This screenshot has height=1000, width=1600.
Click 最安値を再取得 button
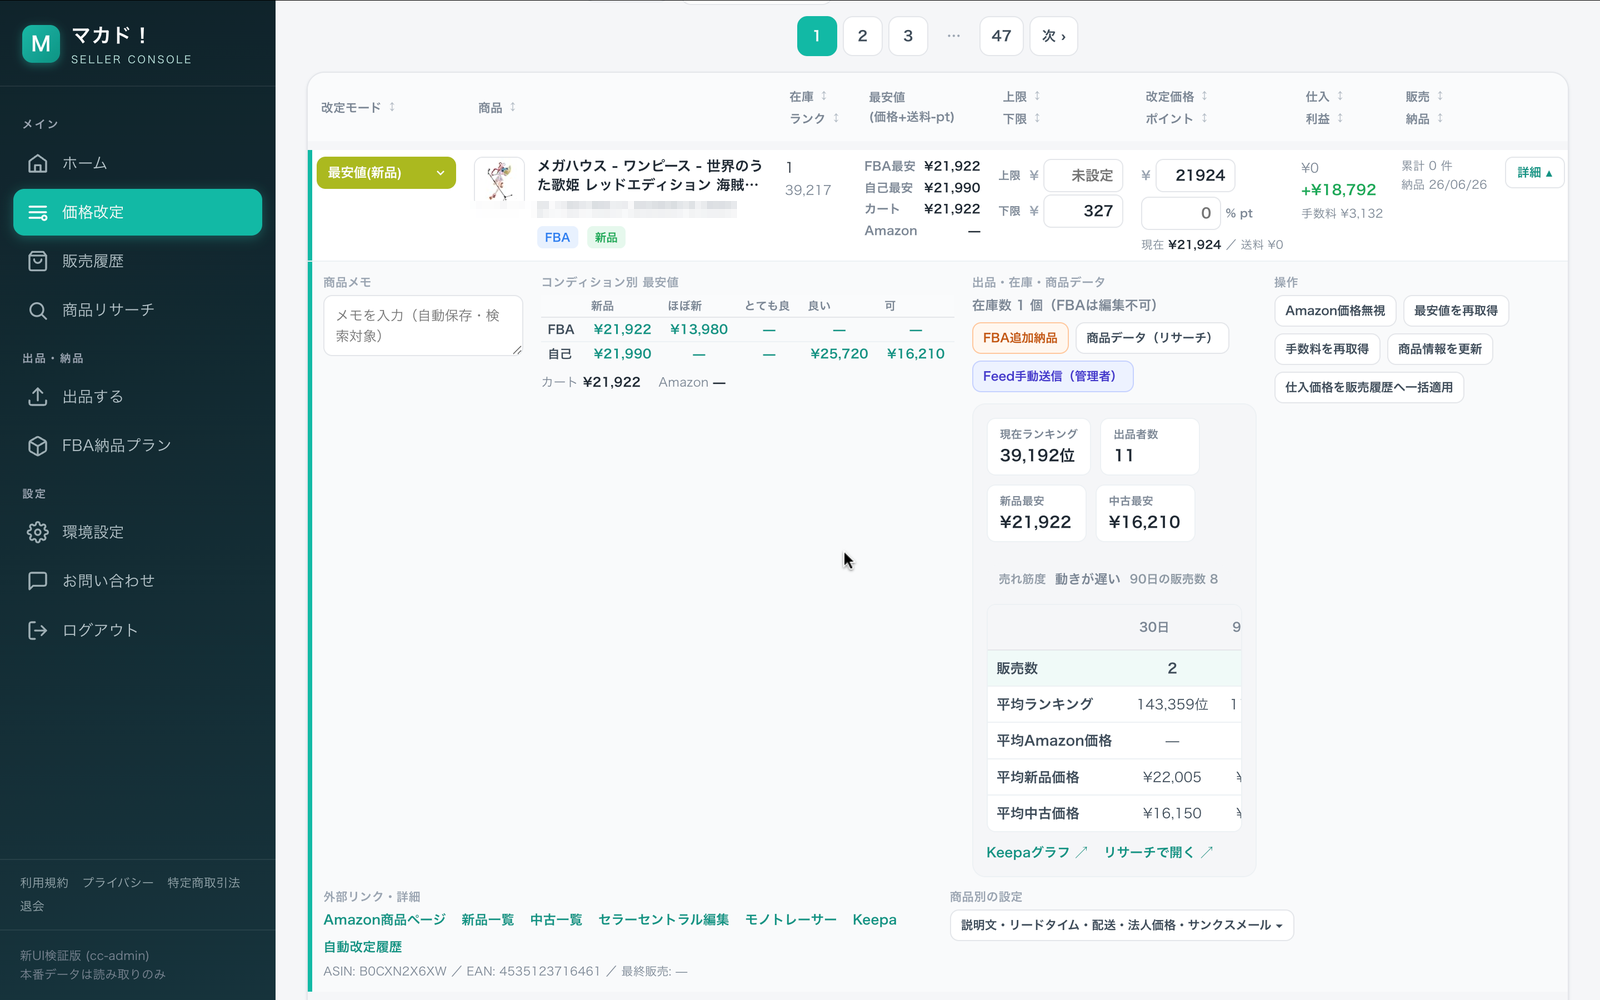click(1456, 311)
